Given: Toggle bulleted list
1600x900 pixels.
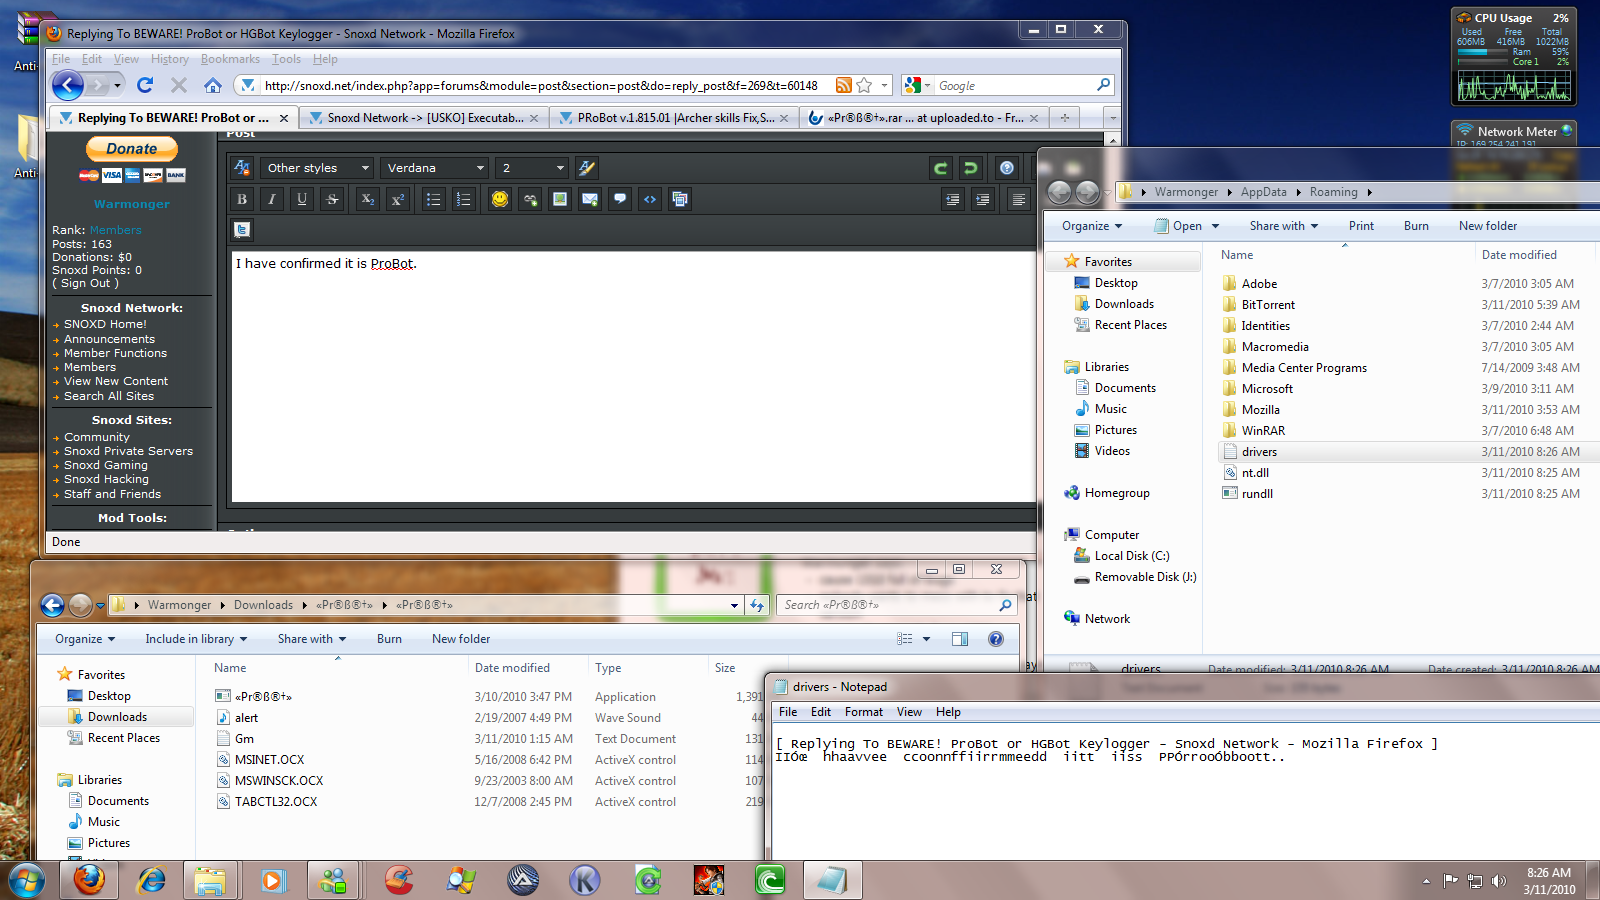Looking at the screenshot, I should pyautogui.click(x=433, y=199).
